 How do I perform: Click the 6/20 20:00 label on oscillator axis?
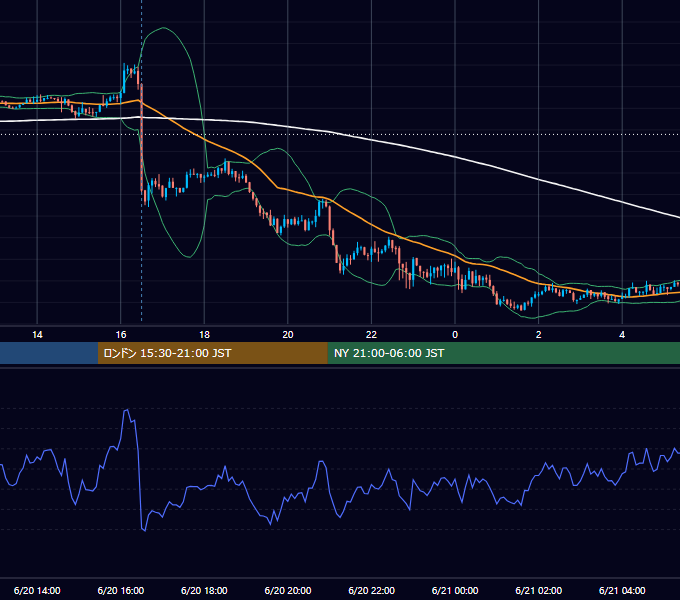[288, 590]
